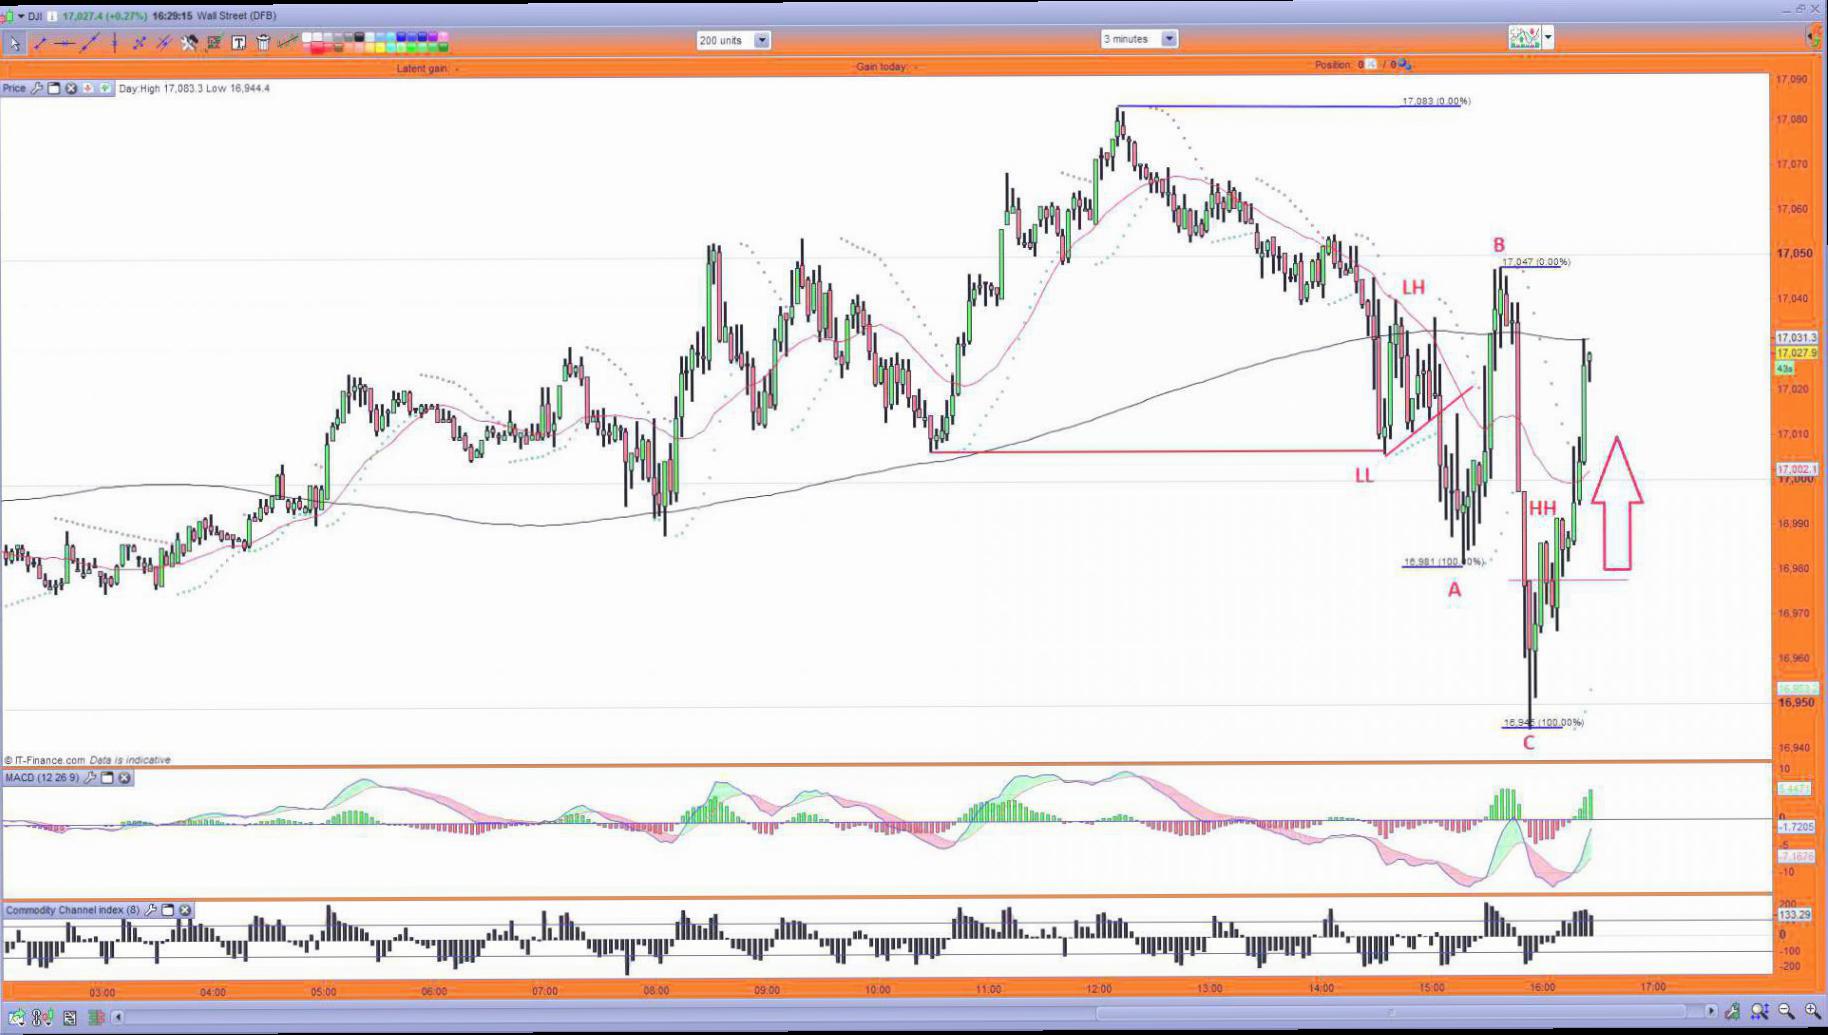Toggle the MACD panel window state
Screen dimensions: 1828x1035
point(107,777)
